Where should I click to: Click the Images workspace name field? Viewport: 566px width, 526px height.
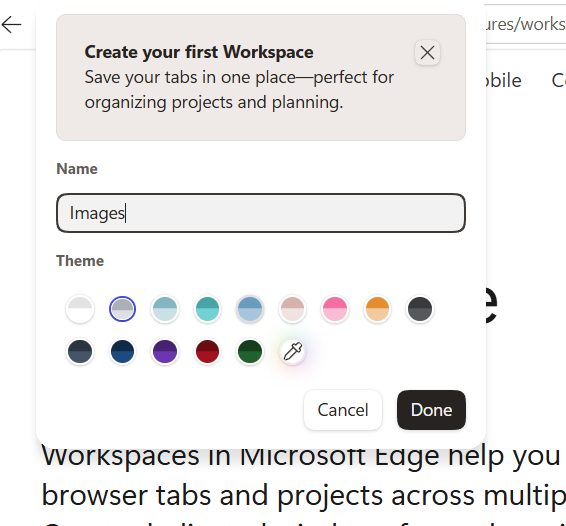click(261, 213)
